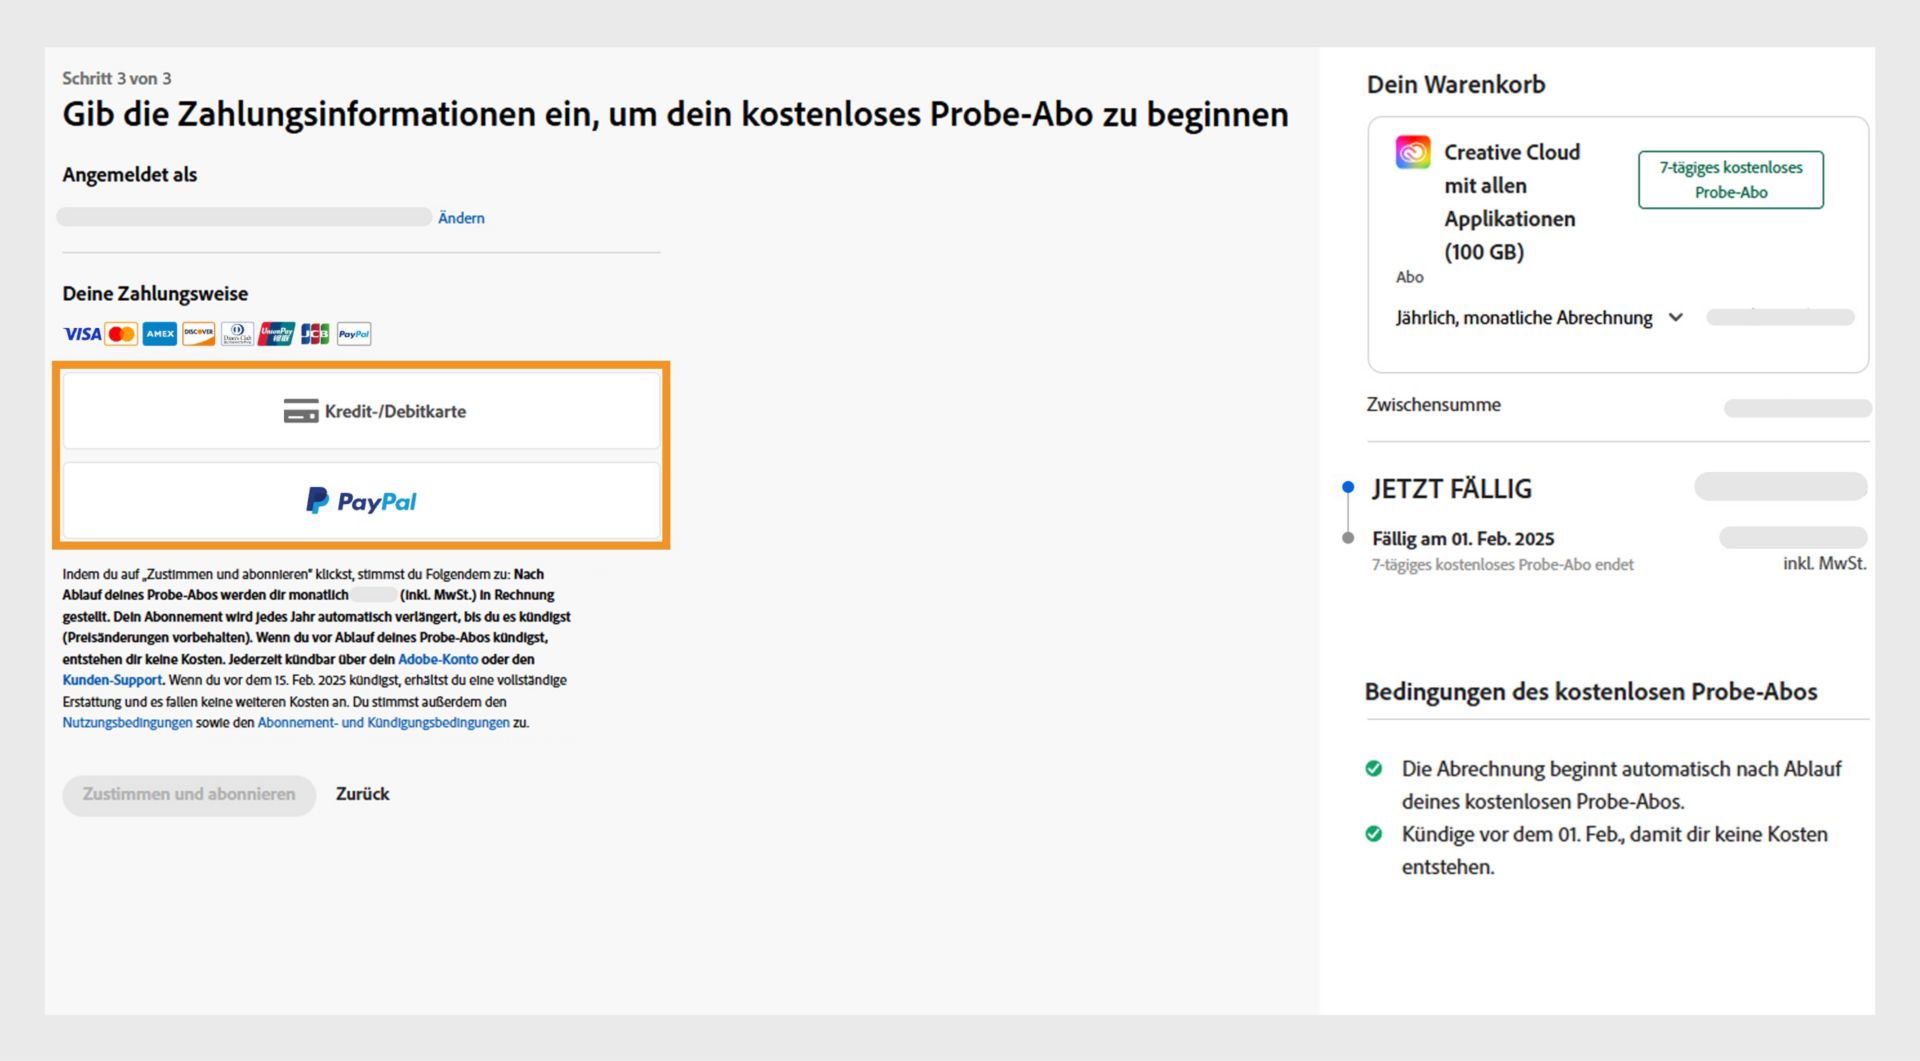
Task: Click 'Bedingungen des kostenlosen Probe-Abos' heading
Action: pyautogui.click(x=1591, y=692)
